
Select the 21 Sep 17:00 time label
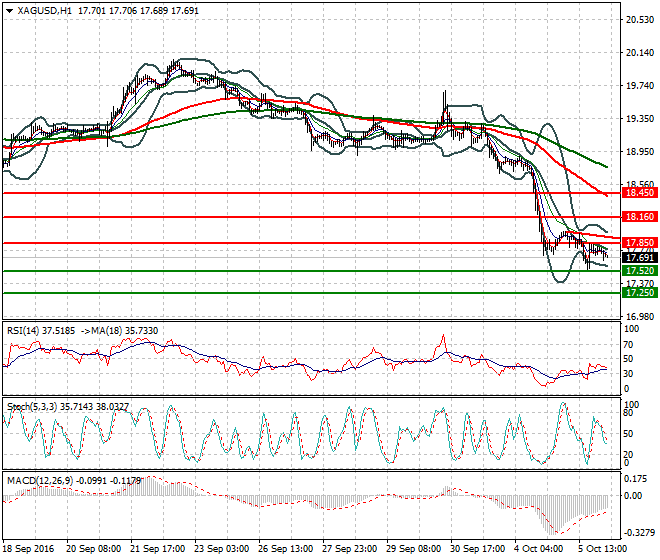[x=157, y=549]
